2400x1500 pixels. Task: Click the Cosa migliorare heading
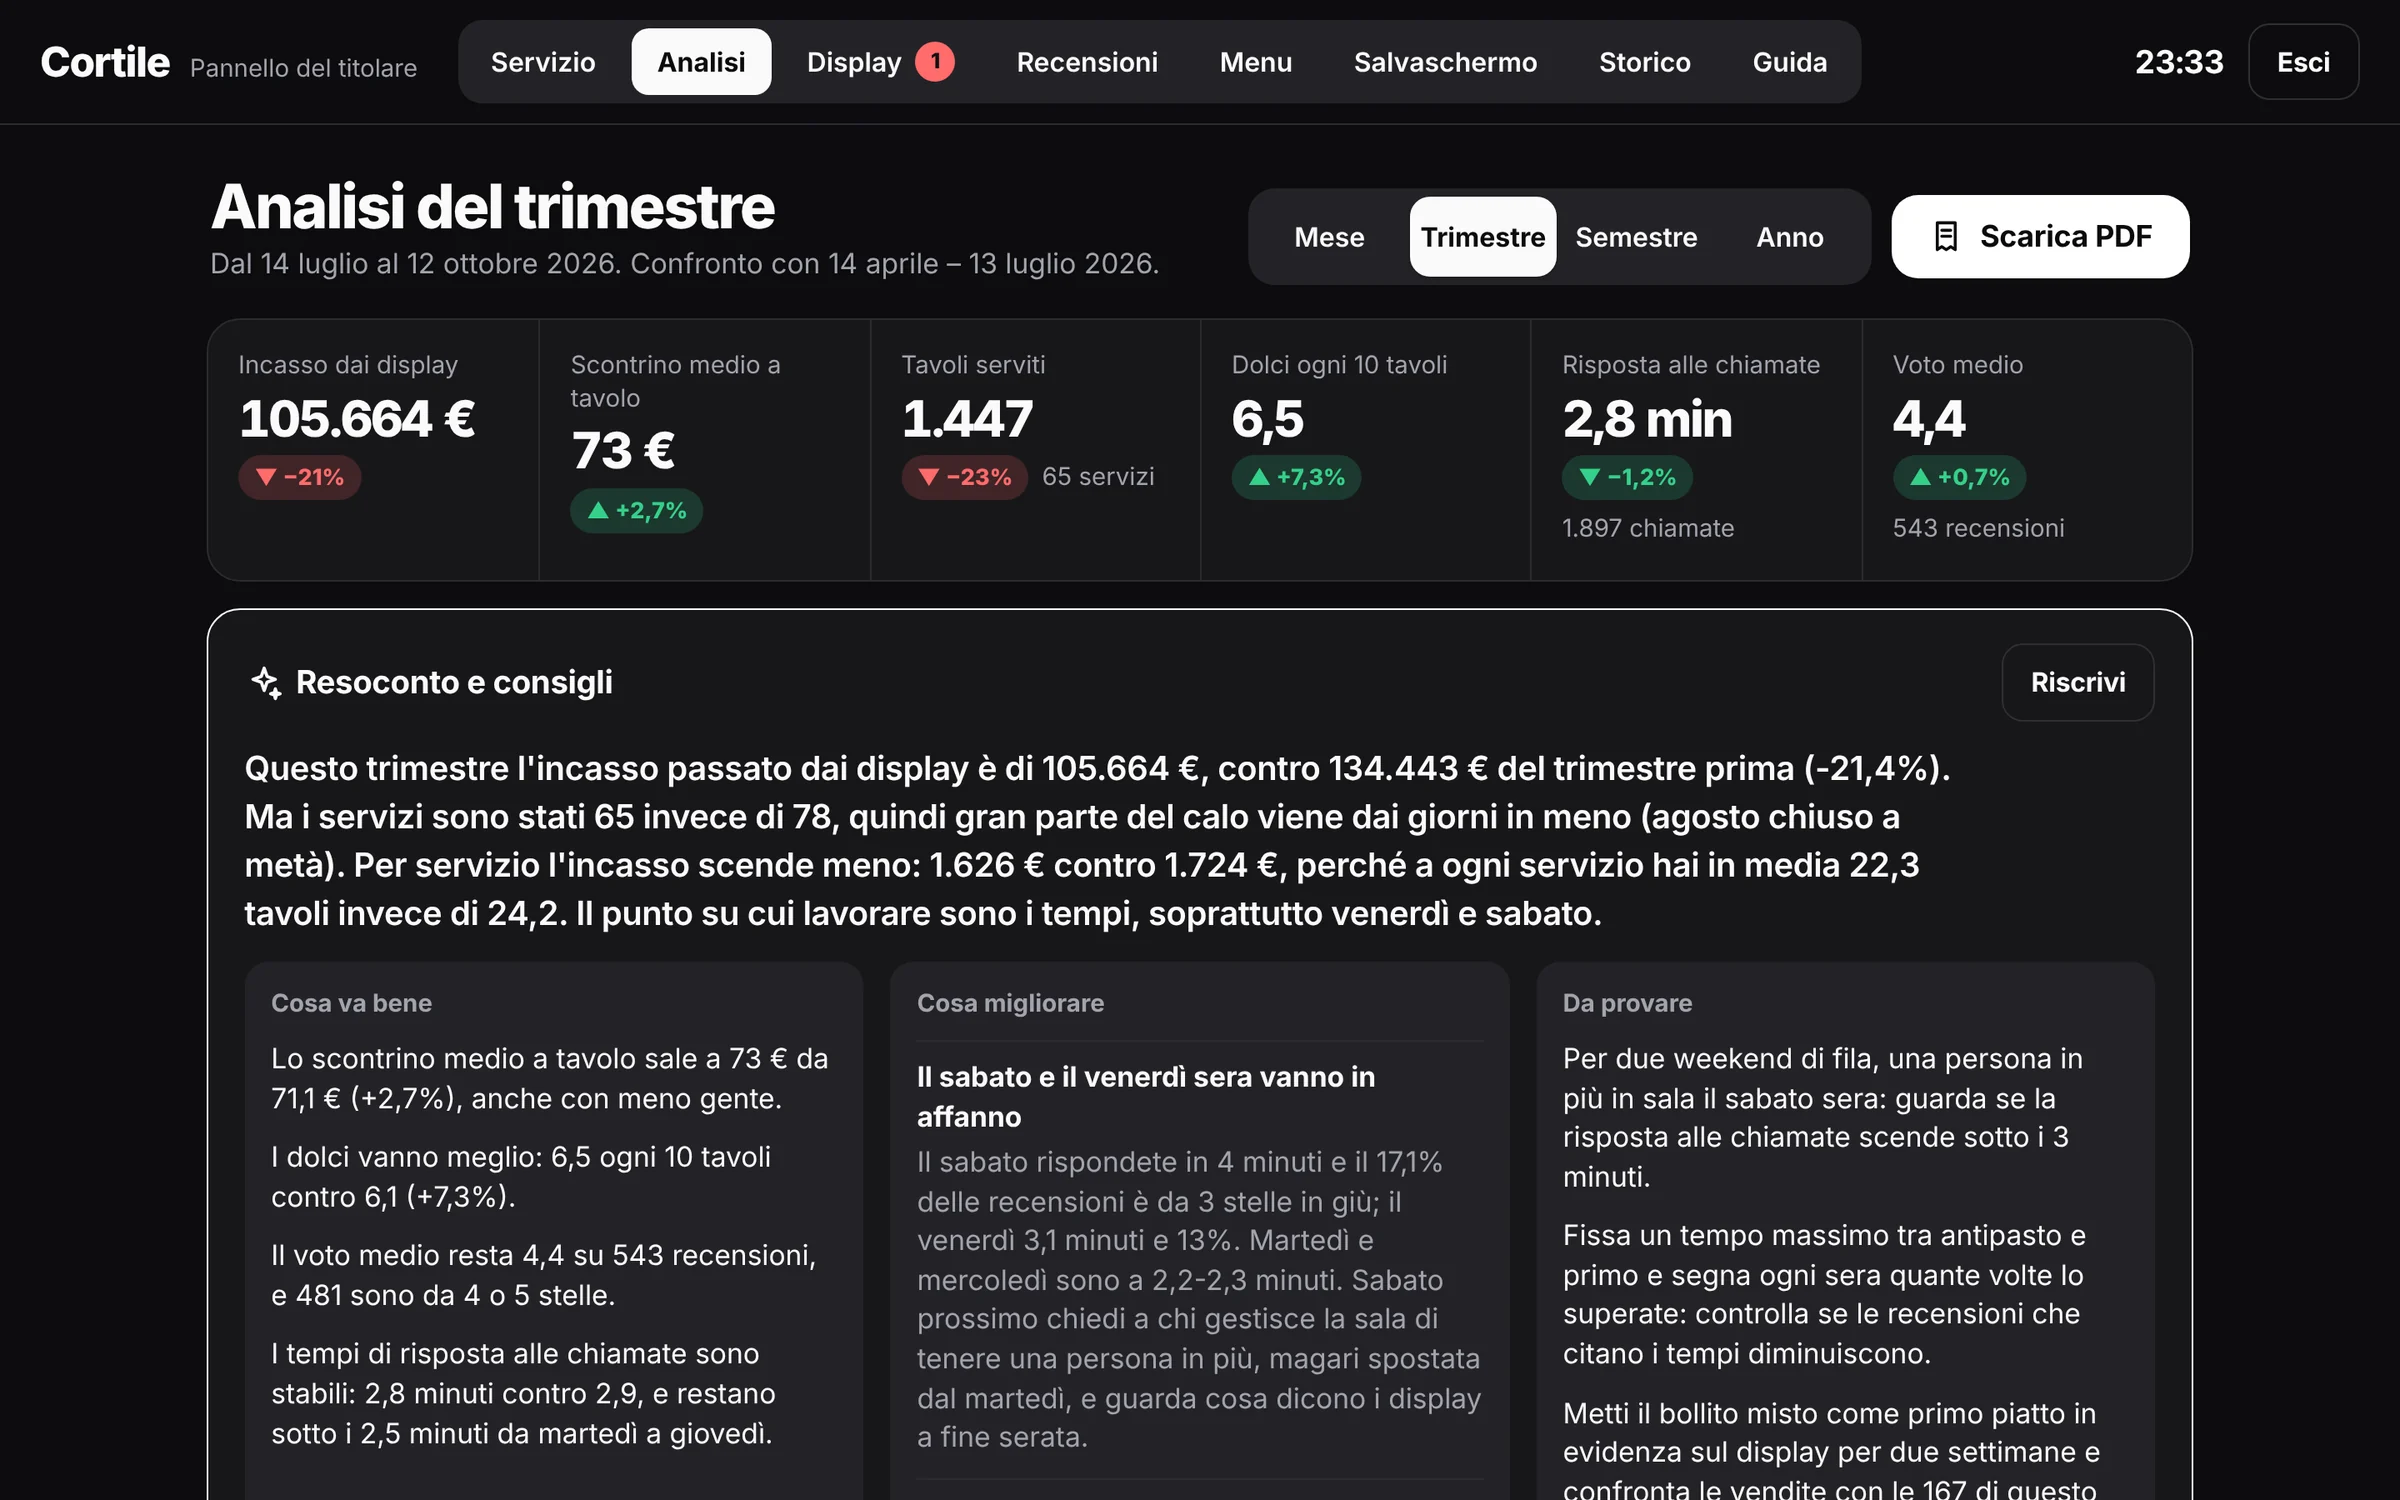[x=1010, y=1003]
